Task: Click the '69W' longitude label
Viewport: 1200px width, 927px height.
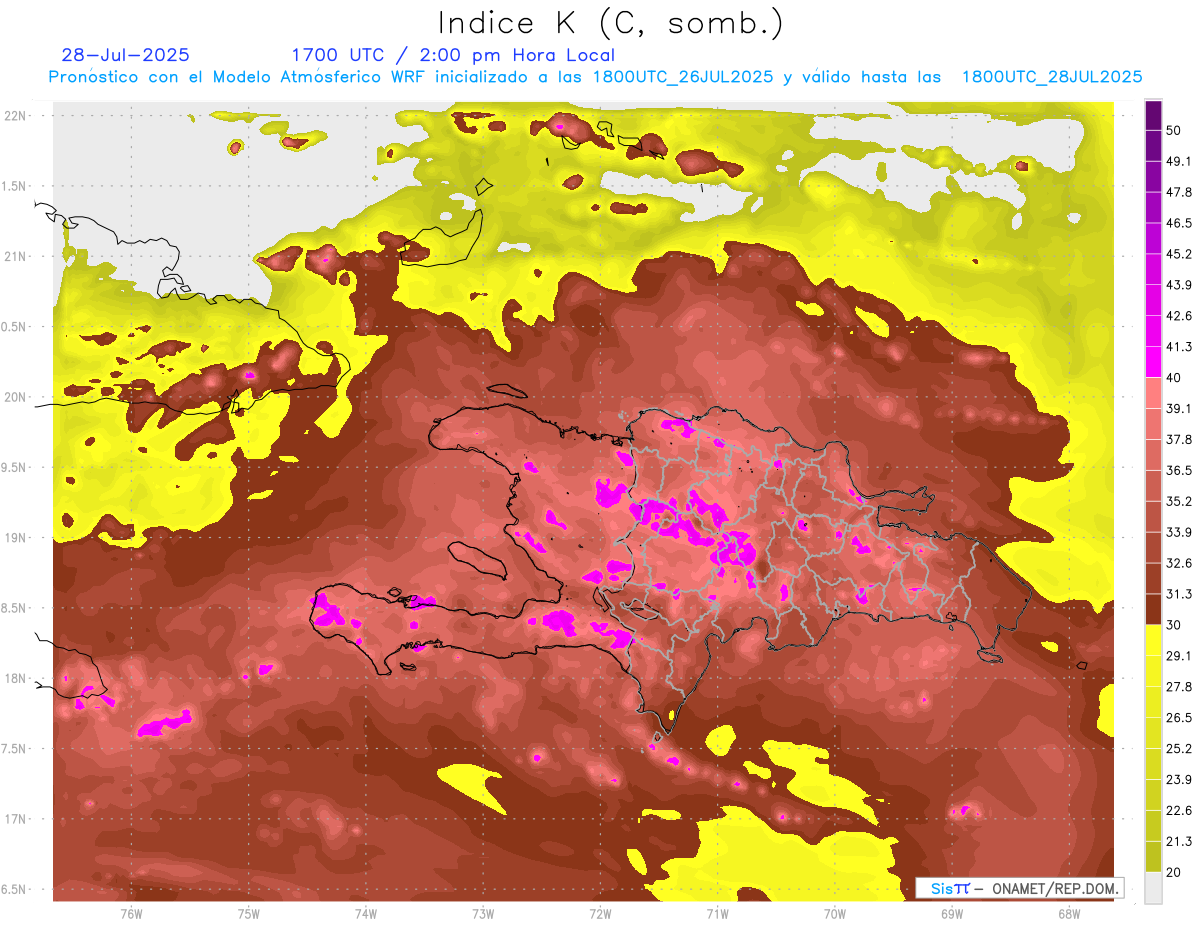Action: [x=952, y=914]
